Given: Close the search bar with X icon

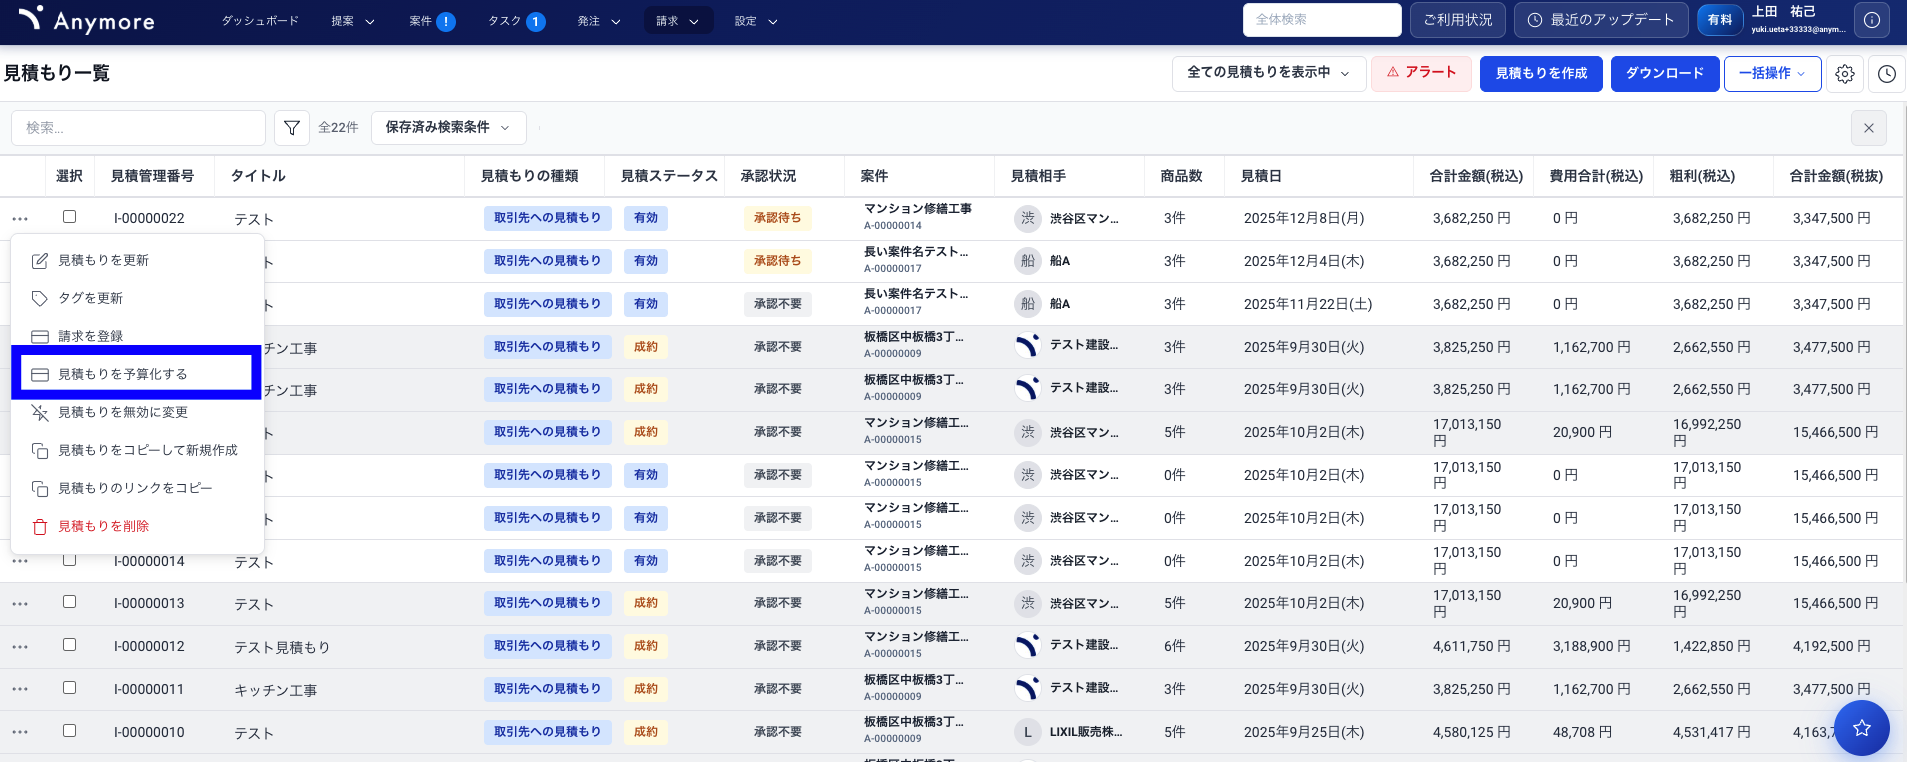Looking at the screenshot, I should click(x=1868, y=128).
